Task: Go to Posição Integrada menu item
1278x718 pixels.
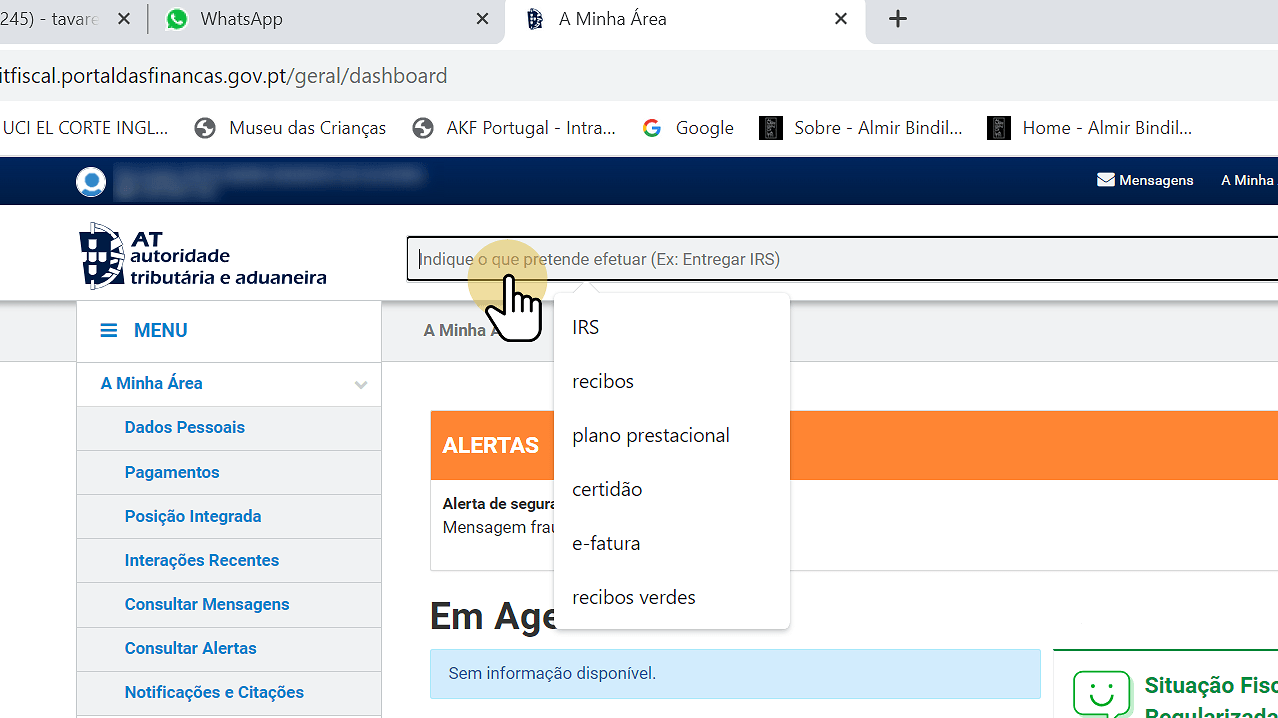Action: pos(193,516)
